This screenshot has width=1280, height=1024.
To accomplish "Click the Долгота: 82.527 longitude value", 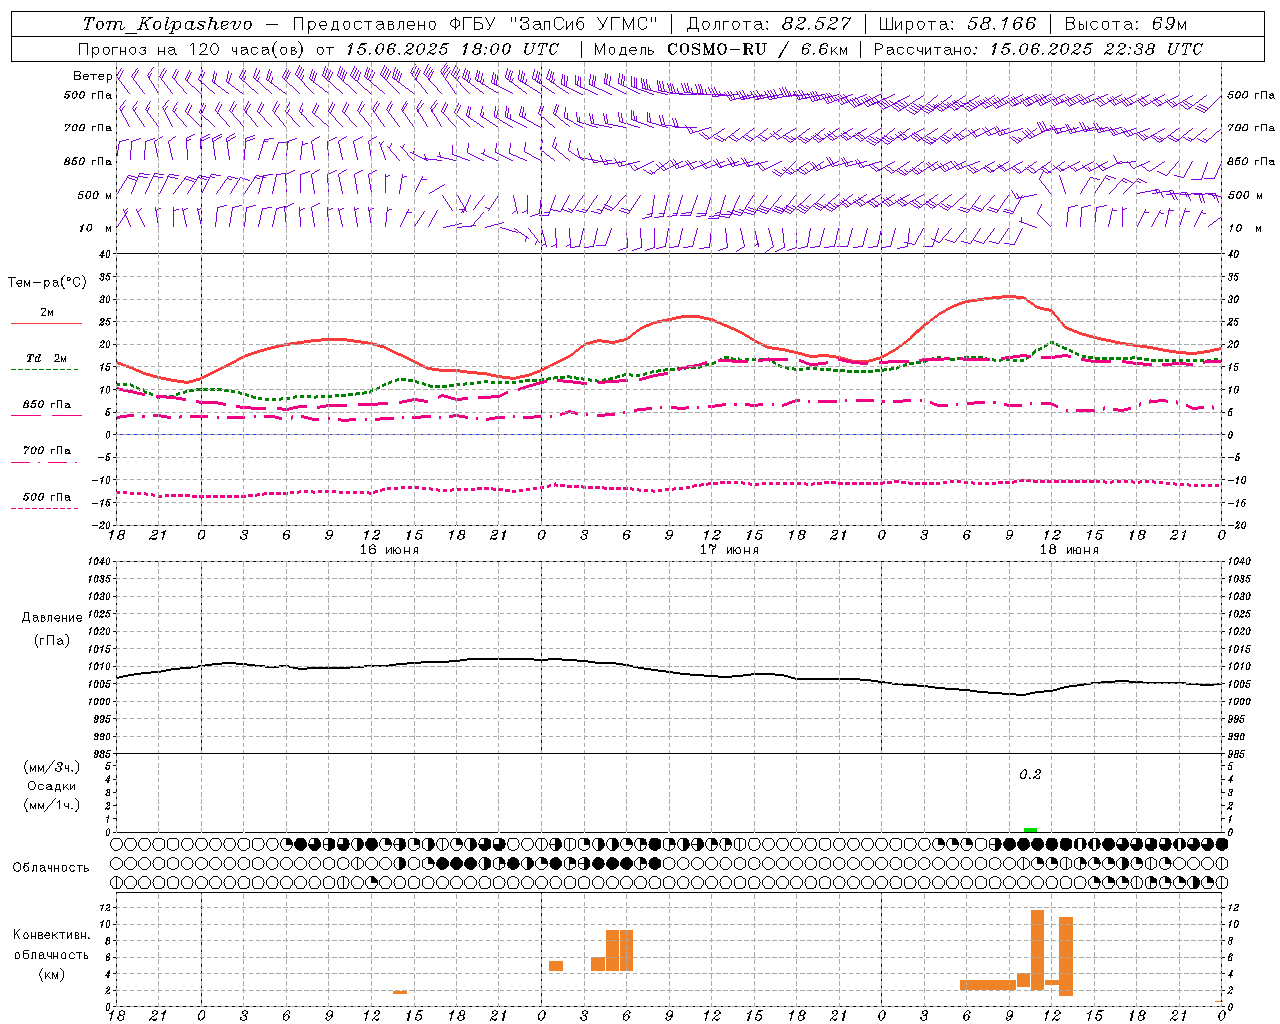I will tap(769, 24).
